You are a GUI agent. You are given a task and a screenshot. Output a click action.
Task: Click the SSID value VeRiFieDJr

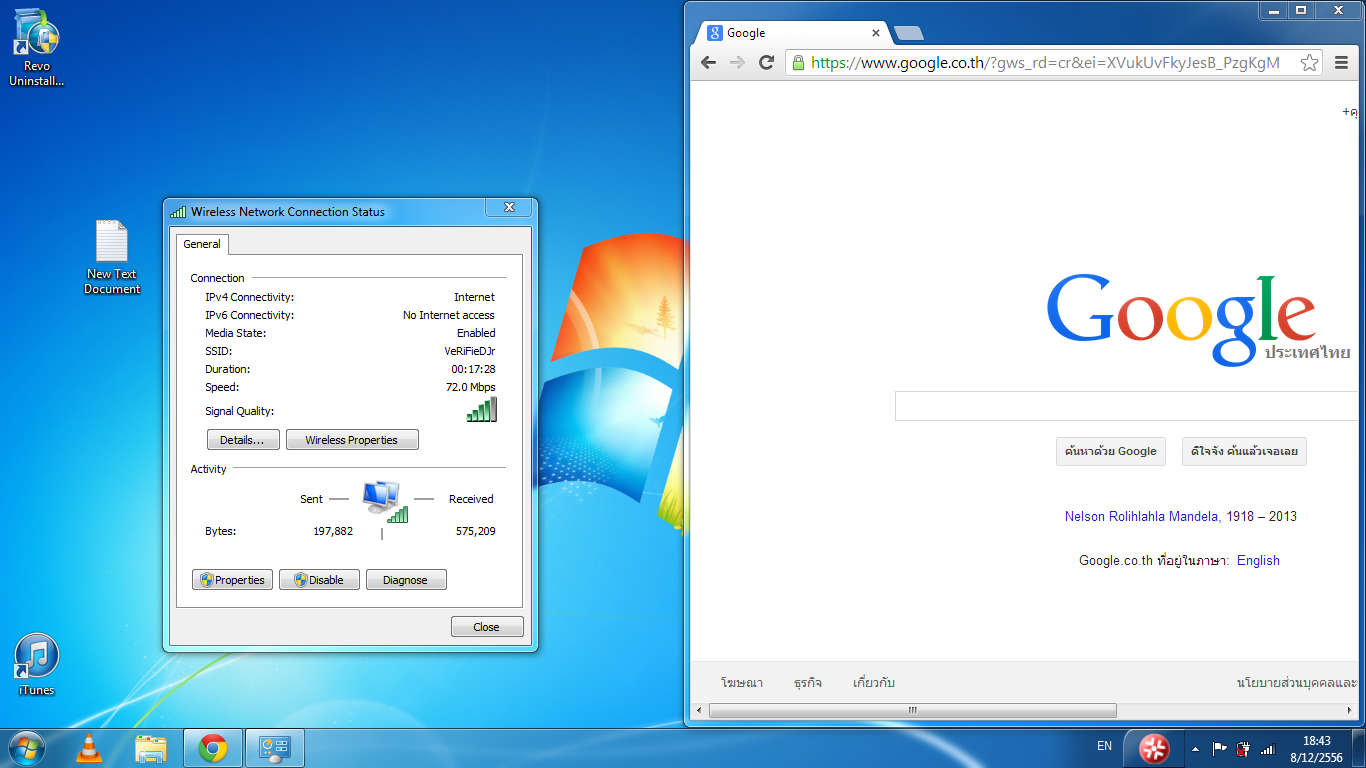click(x=470, y=351)
